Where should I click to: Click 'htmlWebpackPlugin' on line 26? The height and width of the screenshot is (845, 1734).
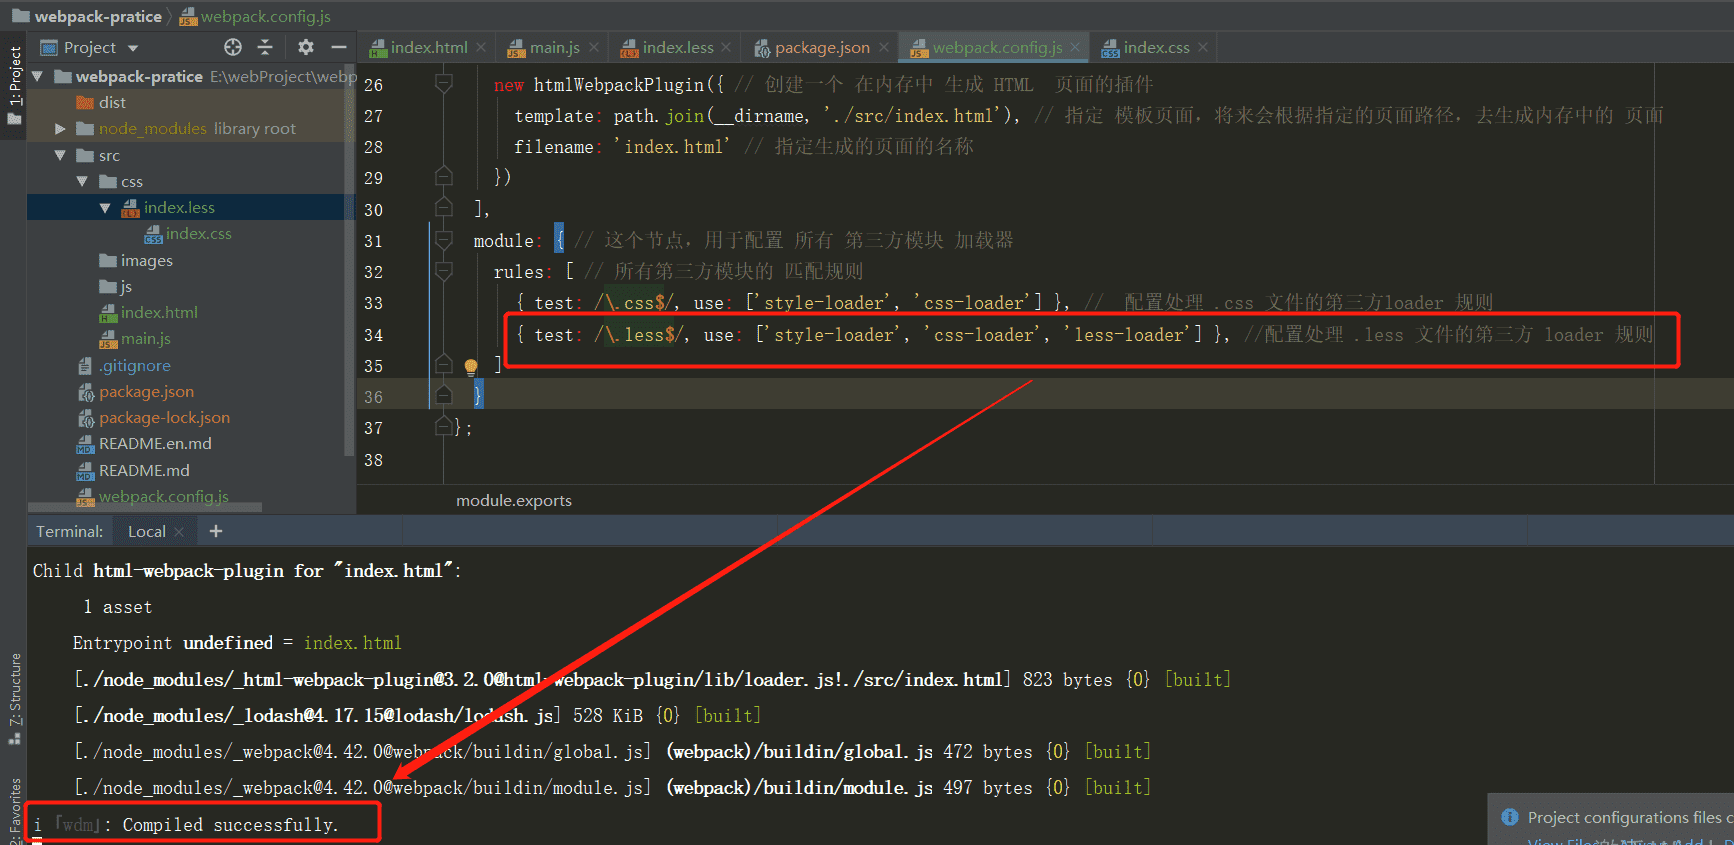pyautogui.click(x=619, y=84)
